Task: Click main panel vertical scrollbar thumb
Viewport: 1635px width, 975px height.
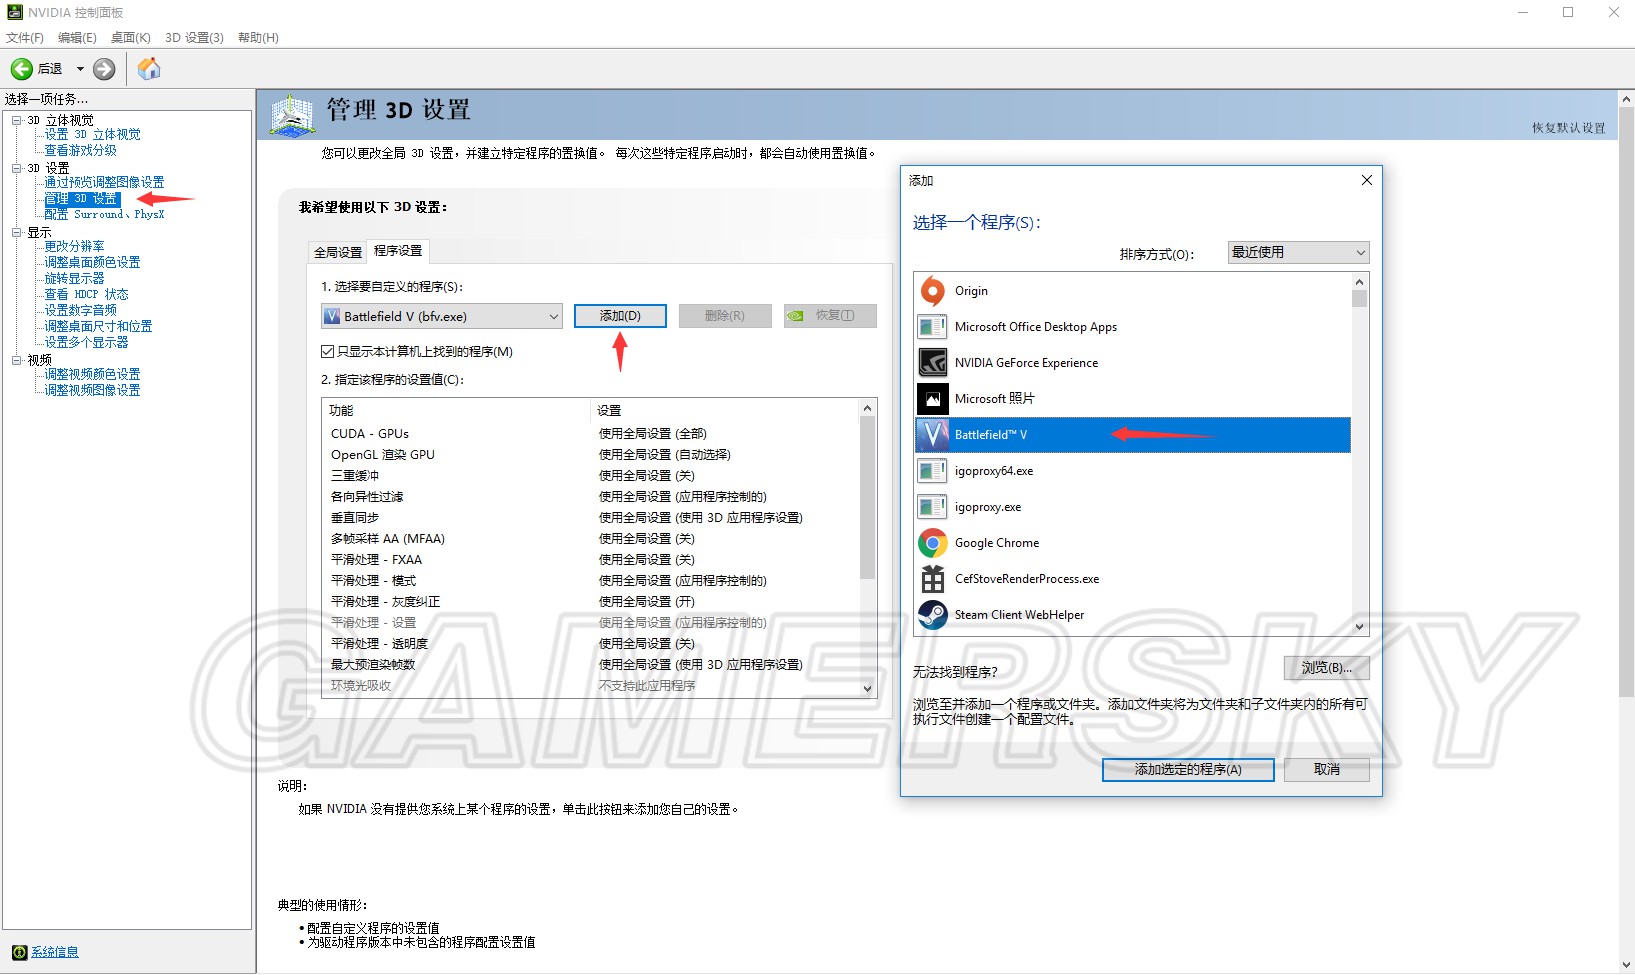Action: pos(1626,402)
